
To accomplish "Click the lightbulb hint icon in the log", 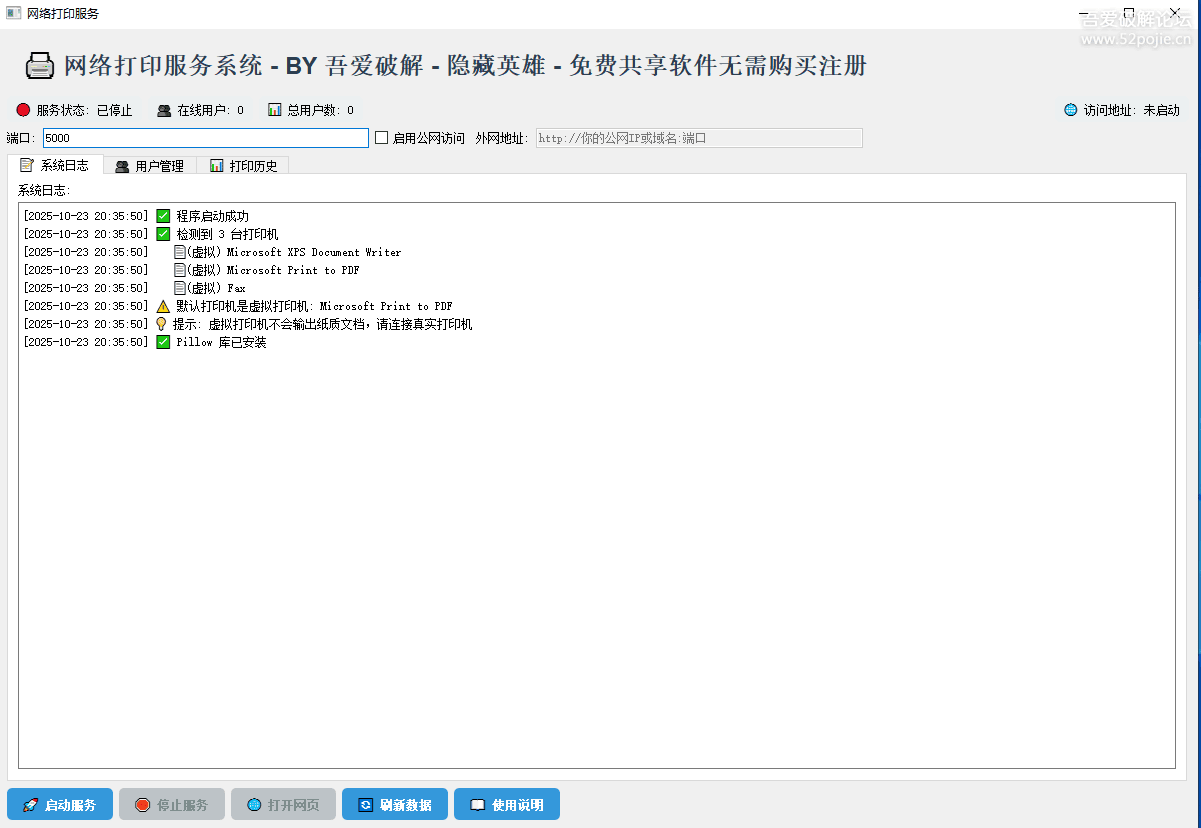I will tap(161, 324).
